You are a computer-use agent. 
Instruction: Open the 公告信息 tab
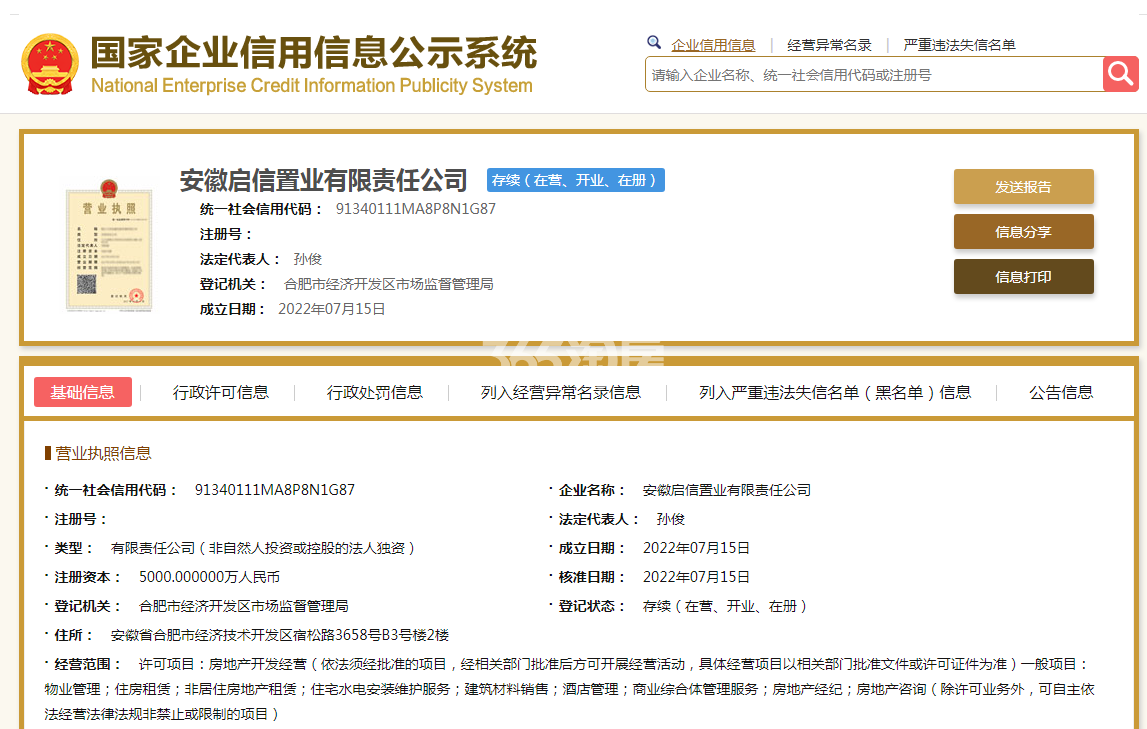pyautogui.click(x=1061, y=393)
